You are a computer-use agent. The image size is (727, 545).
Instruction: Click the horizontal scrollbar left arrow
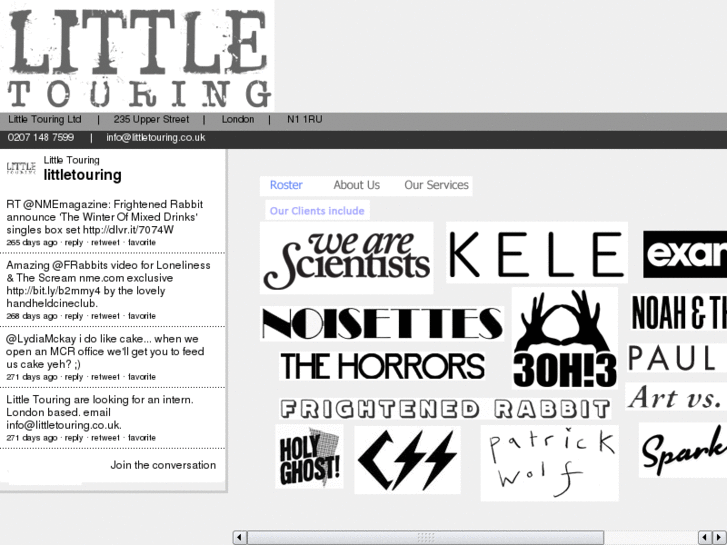(239, 537)
